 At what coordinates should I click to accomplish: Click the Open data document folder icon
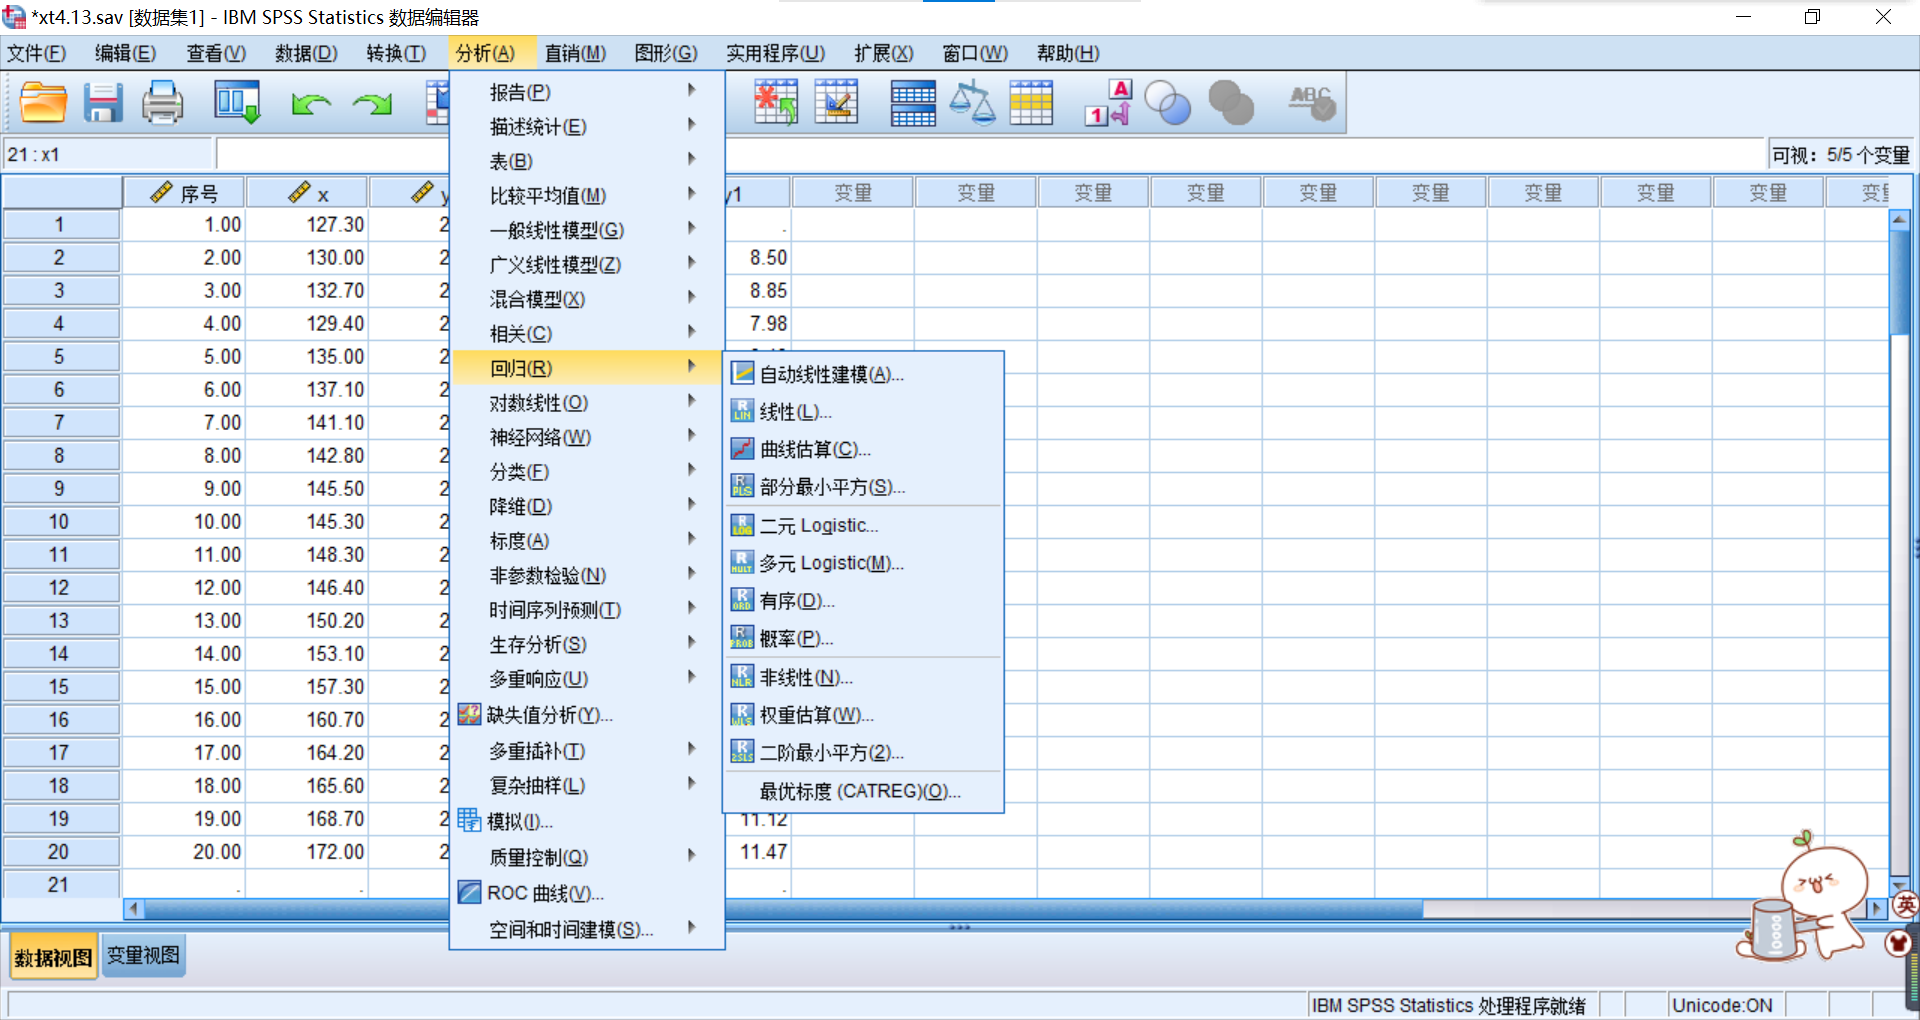click(43, 102)
